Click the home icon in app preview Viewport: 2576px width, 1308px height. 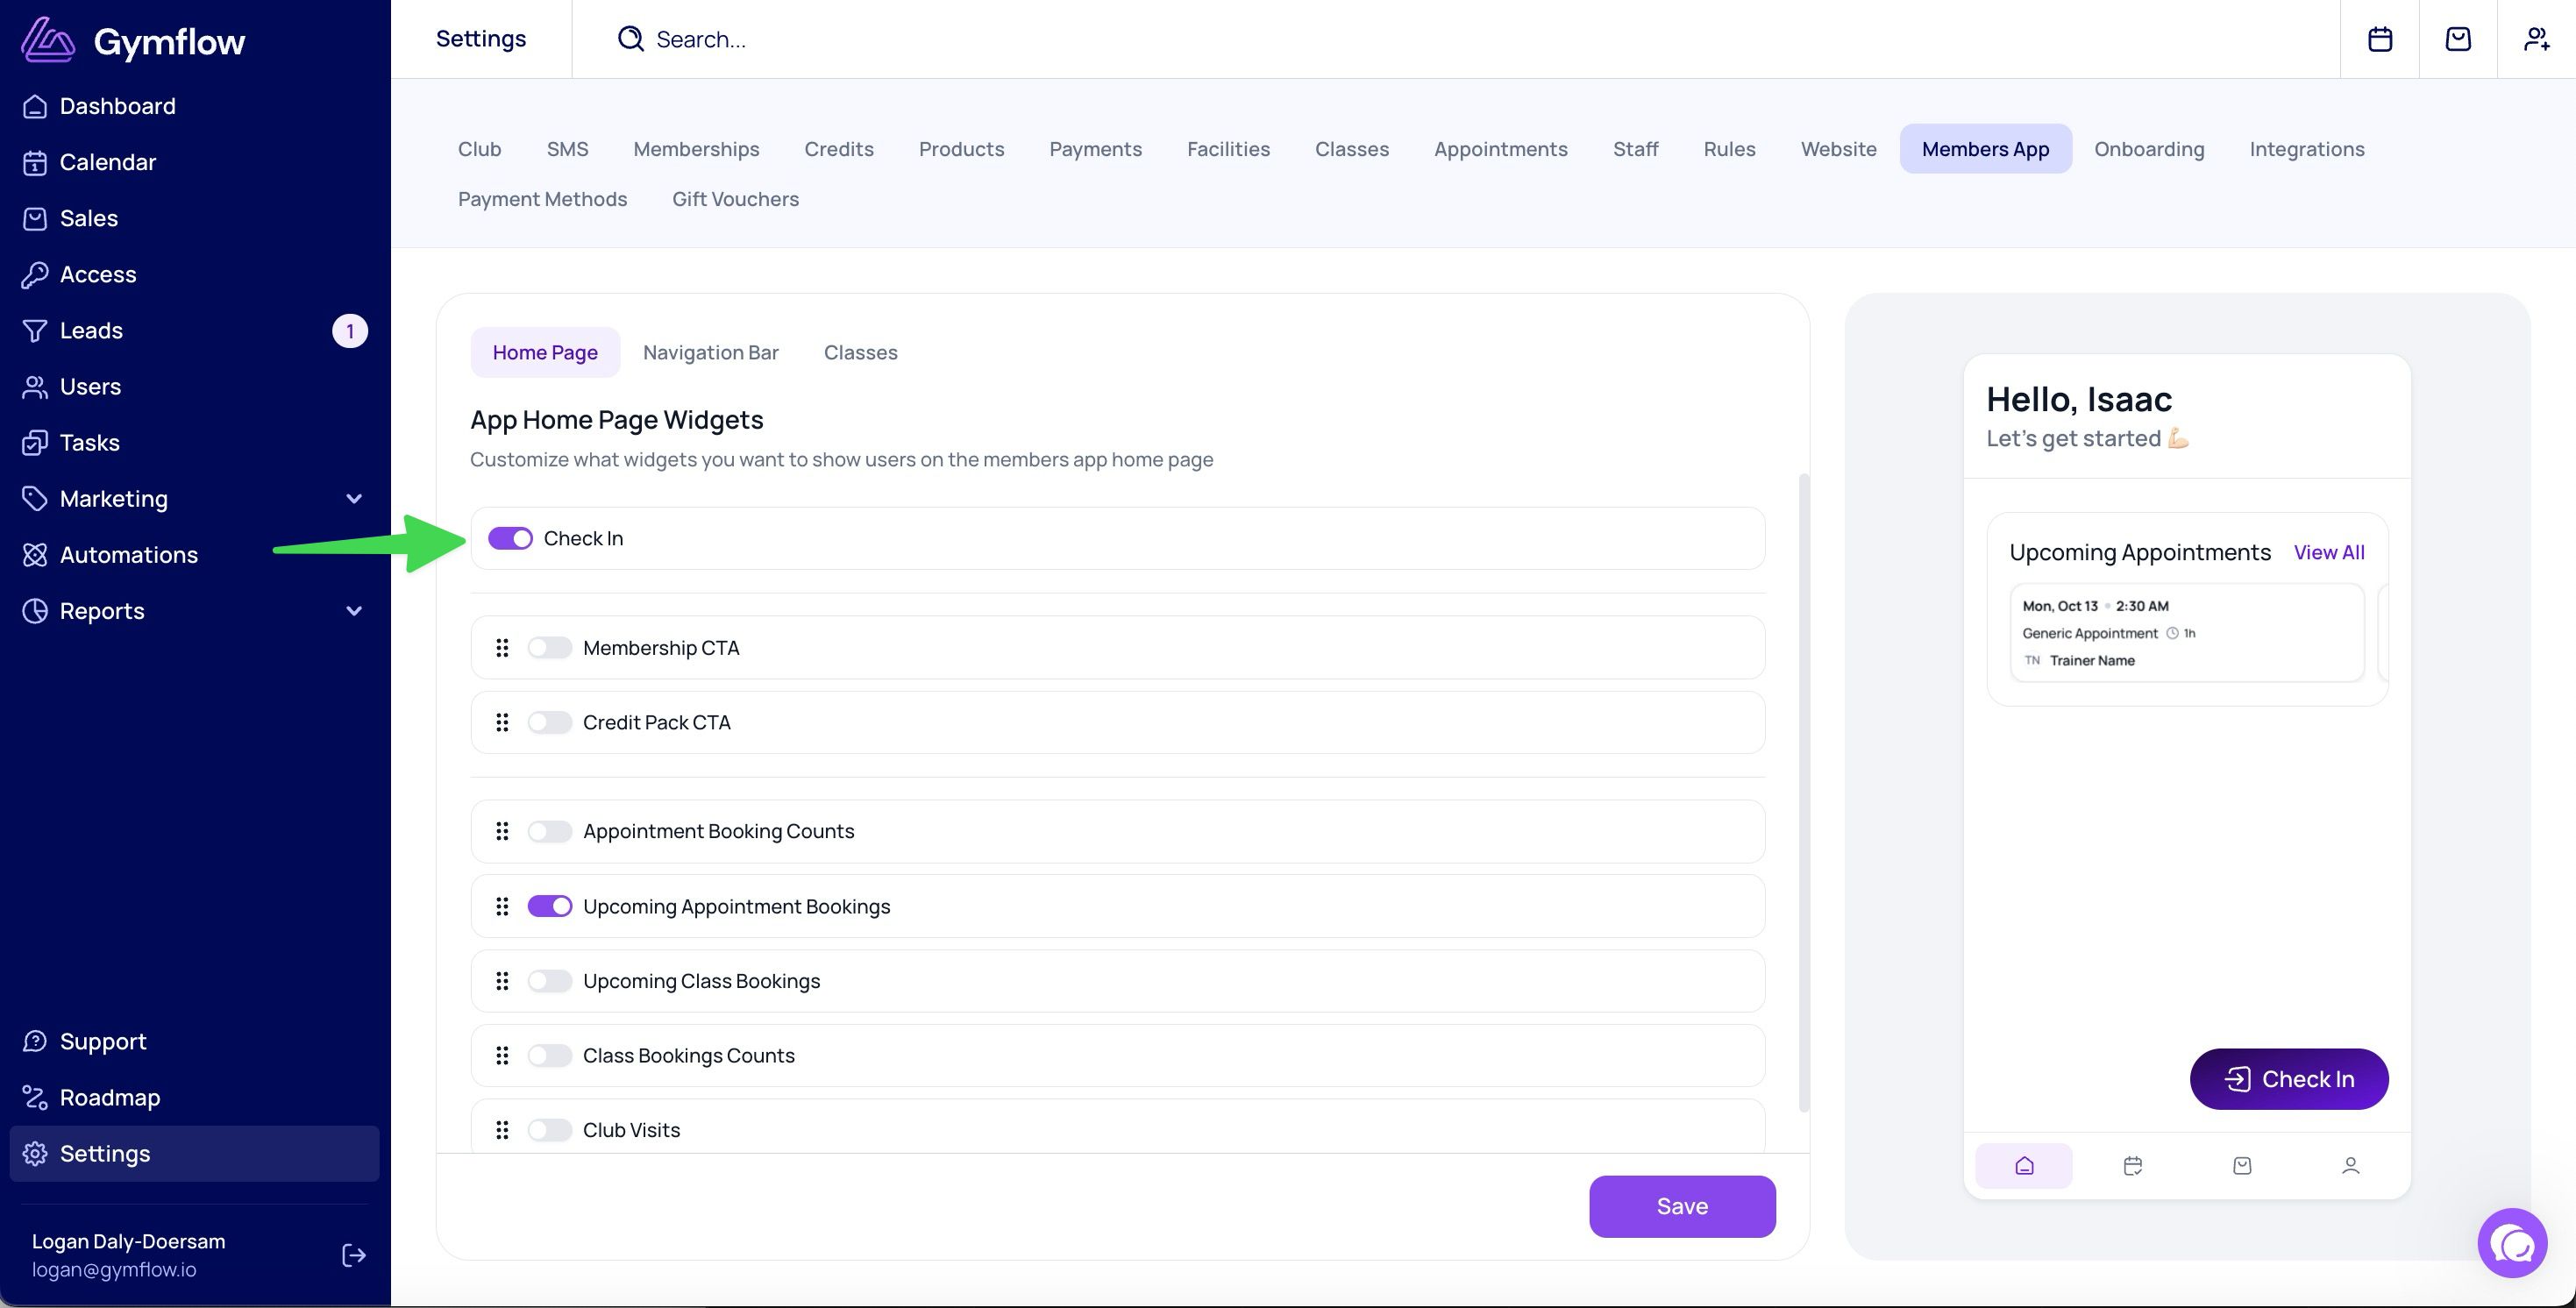(2024, 1166)
